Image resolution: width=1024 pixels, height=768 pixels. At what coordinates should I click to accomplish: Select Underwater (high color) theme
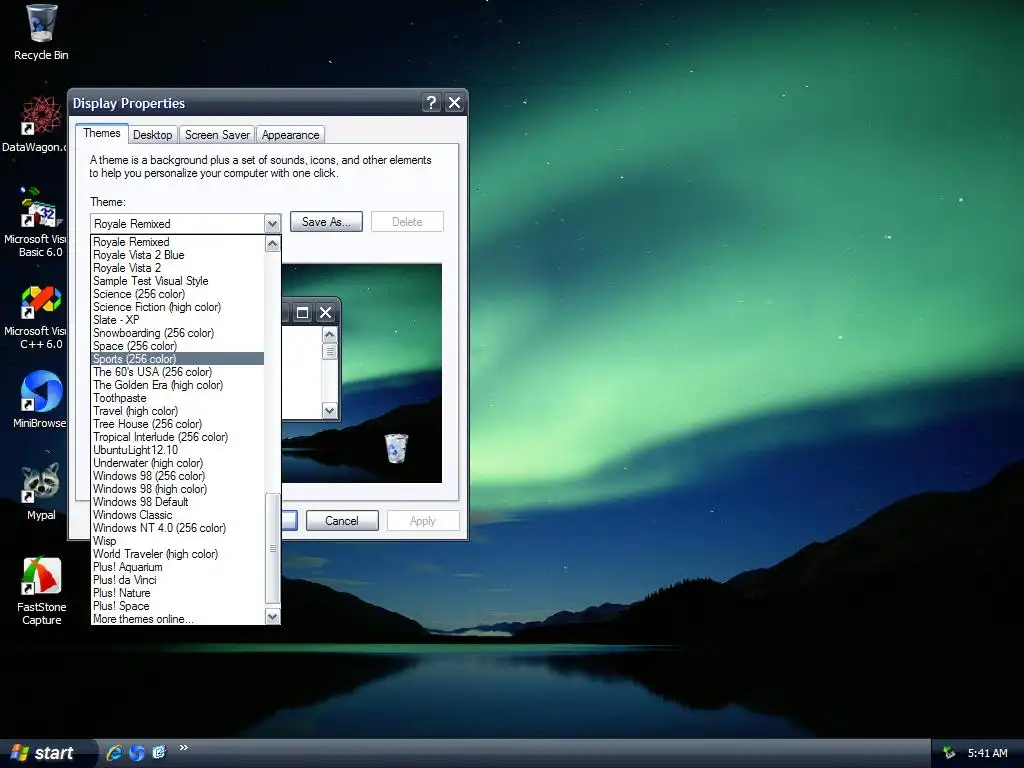178,463
